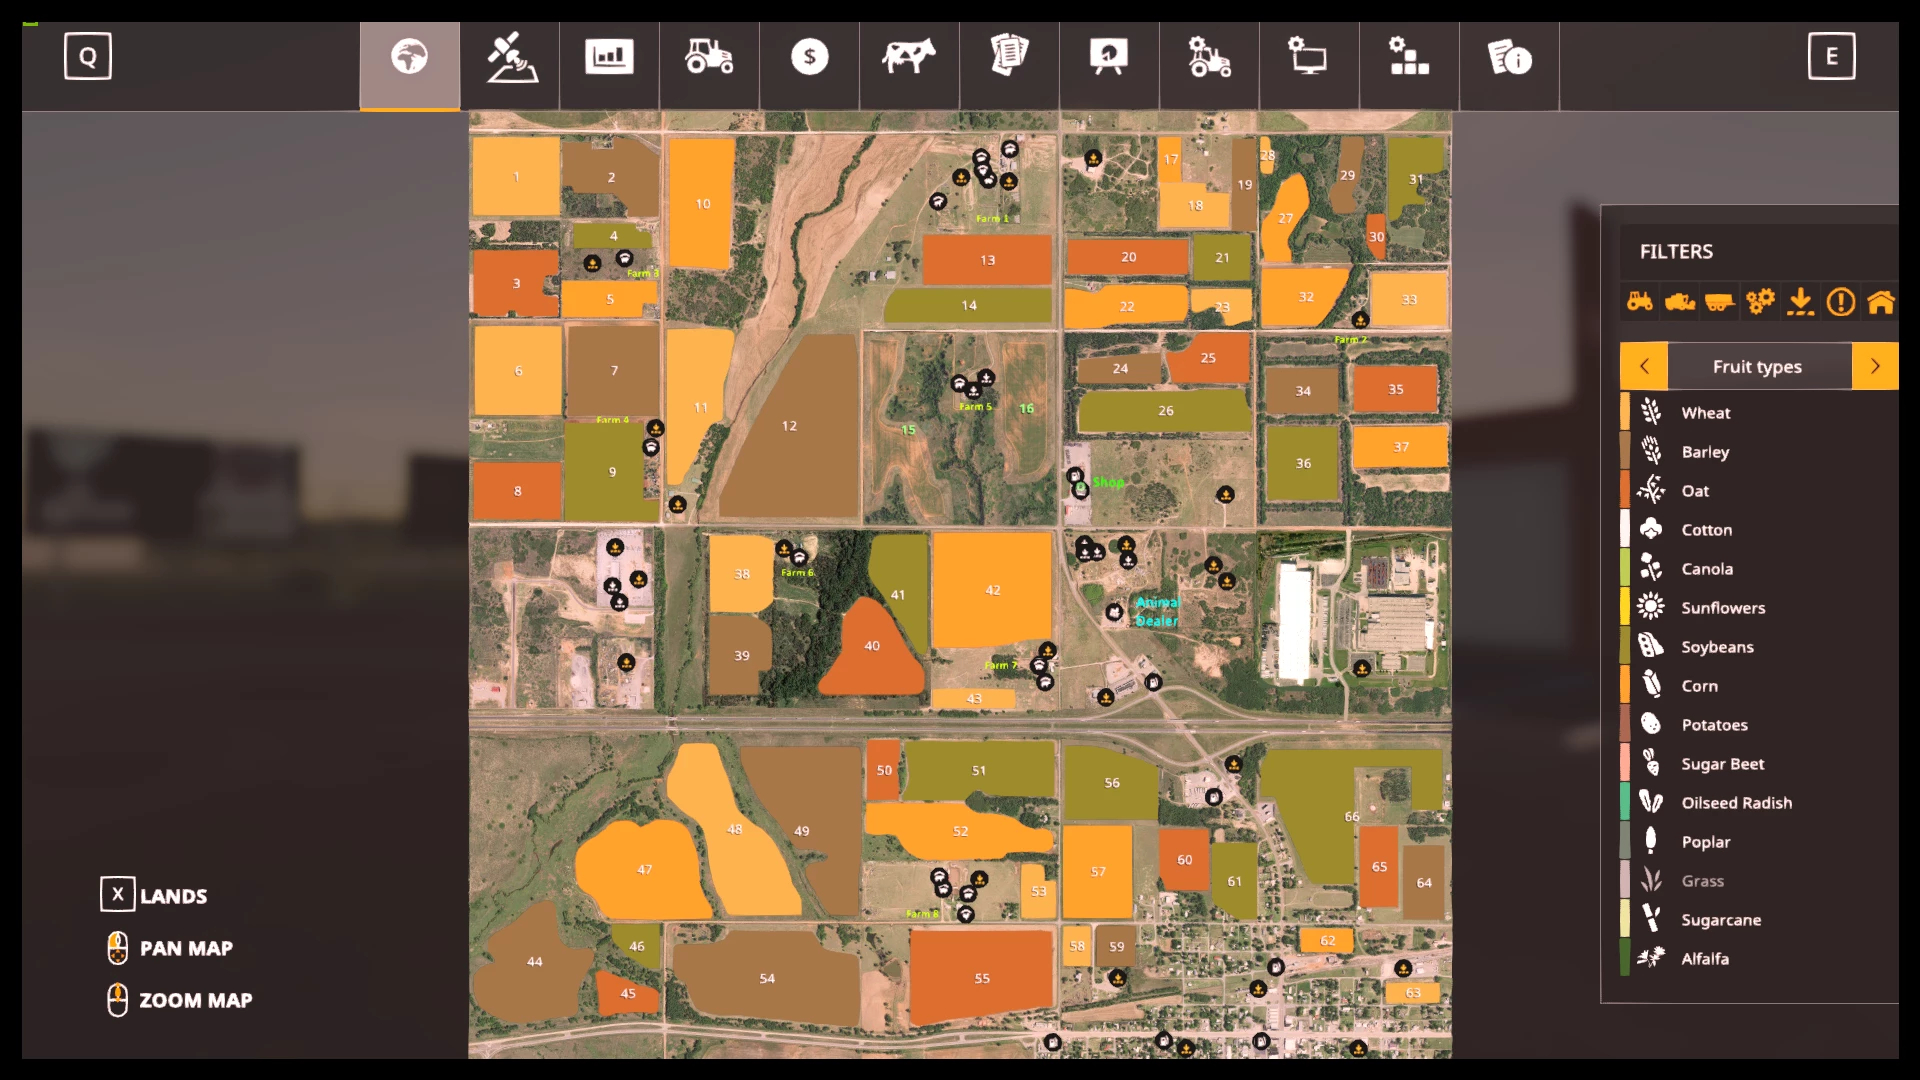Toggle the gears filter icon
Image resolution: width=1920 pixels, height=1080 pixels.
click(x=1760, y=301)
